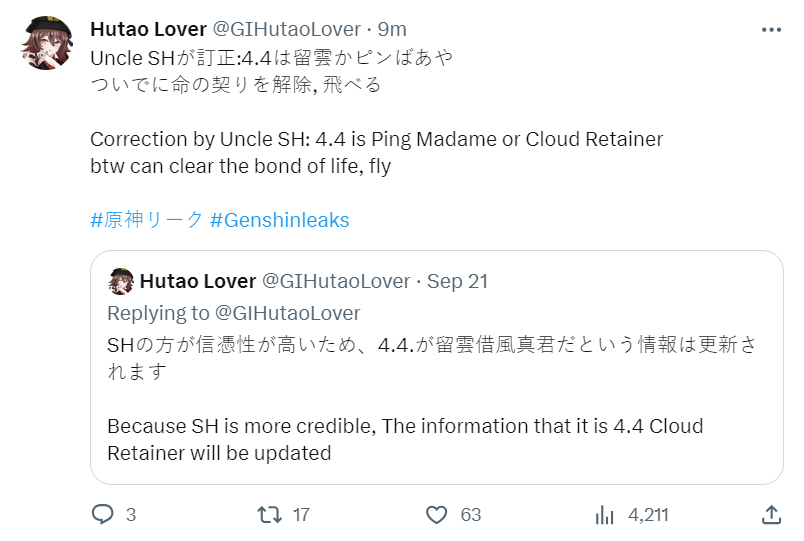Click the Hutao Lover name in the quoted tweet
The width and height of the screenshot is (804, 541).
point(196,281)
